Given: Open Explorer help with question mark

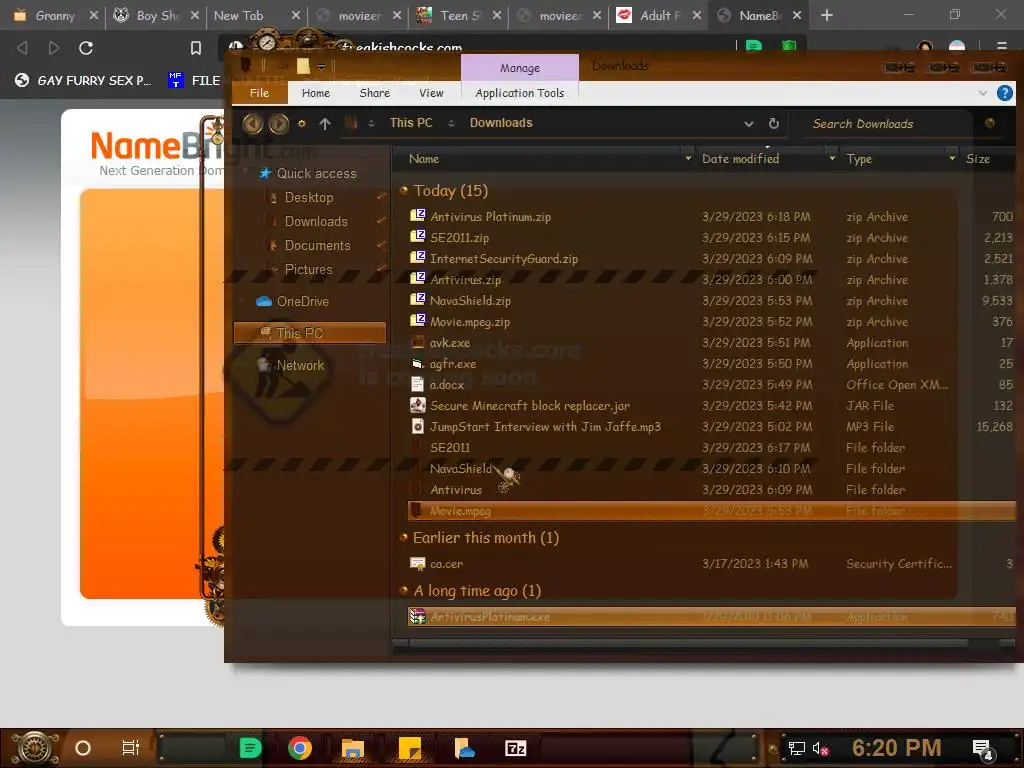Looking at the screenshot, I should tap(1004, 93).
